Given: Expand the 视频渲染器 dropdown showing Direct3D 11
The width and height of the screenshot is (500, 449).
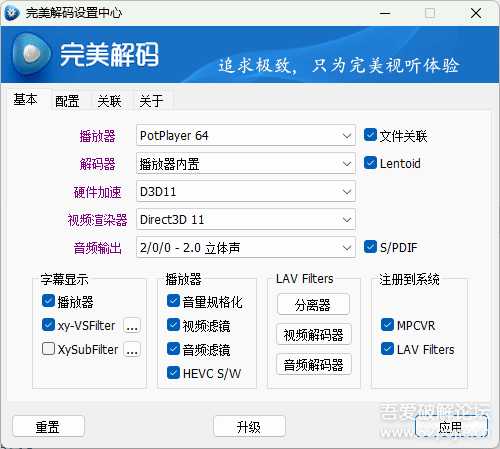Looking at the screenshot, I should [x=246, y=219].
